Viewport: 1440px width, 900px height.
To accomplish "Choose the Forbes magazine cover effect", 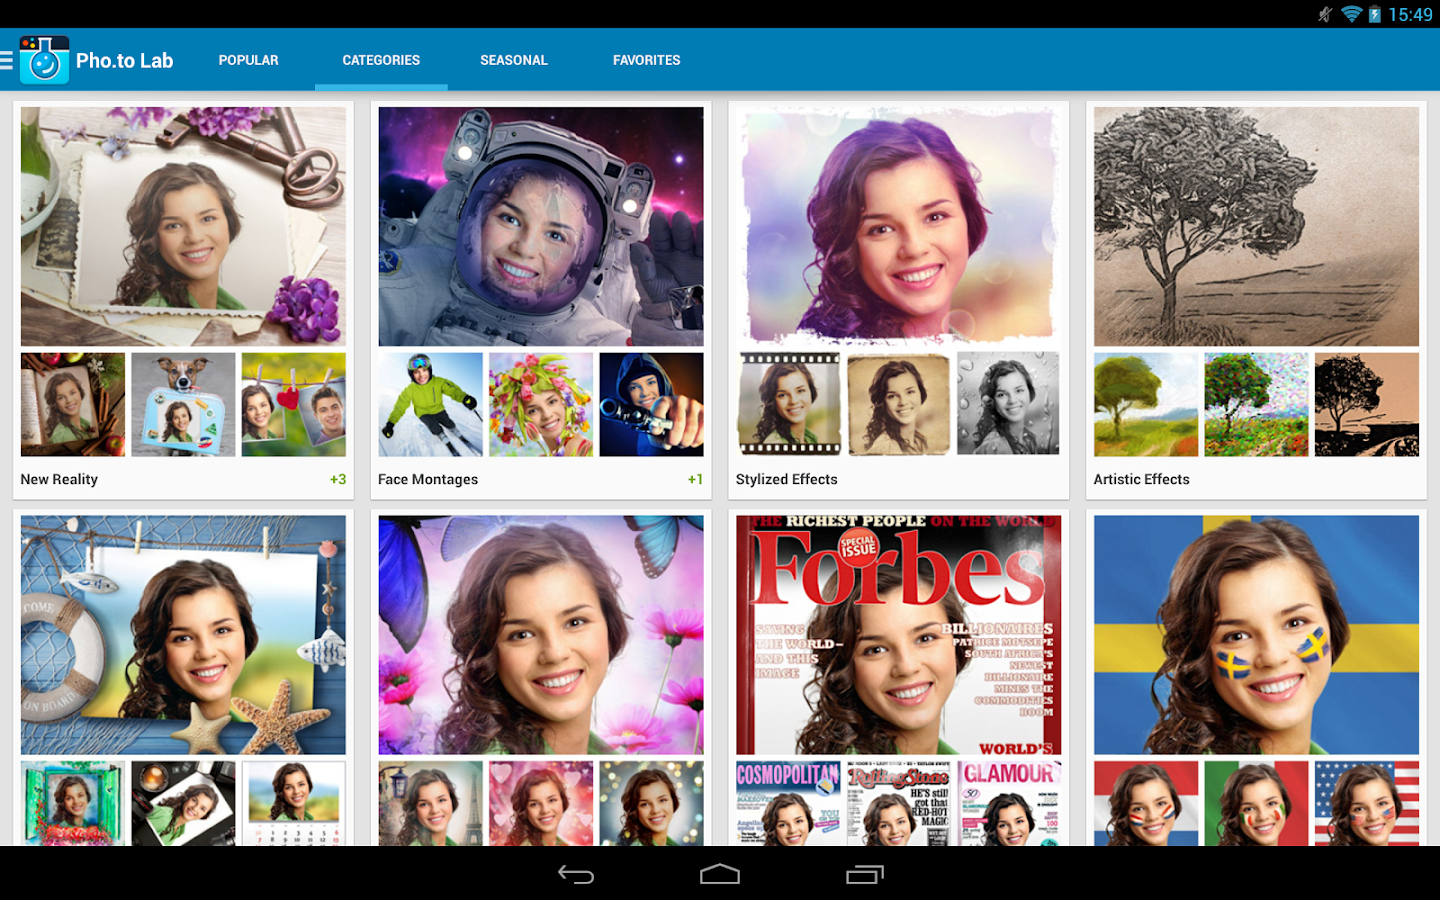I will point(899,635).
